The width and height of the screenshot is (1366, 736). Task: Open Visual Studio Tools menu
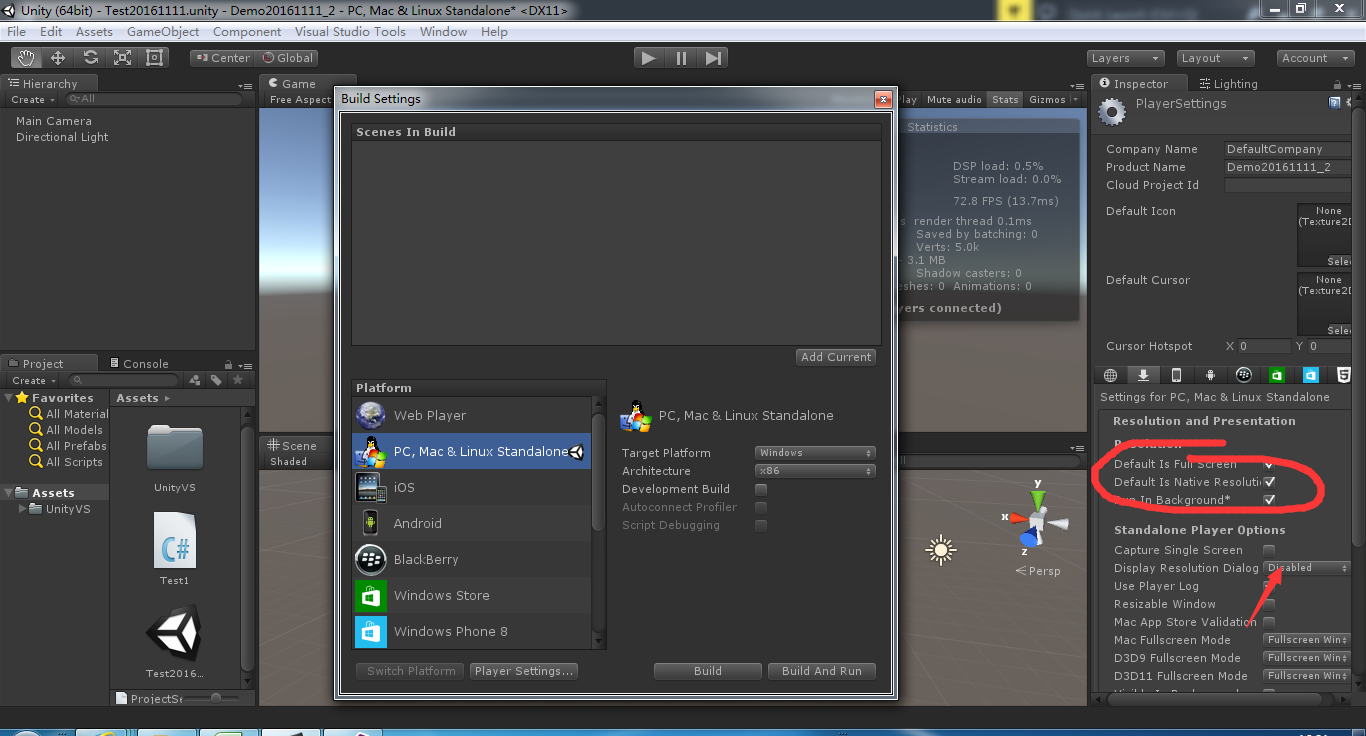pos(350,32)
